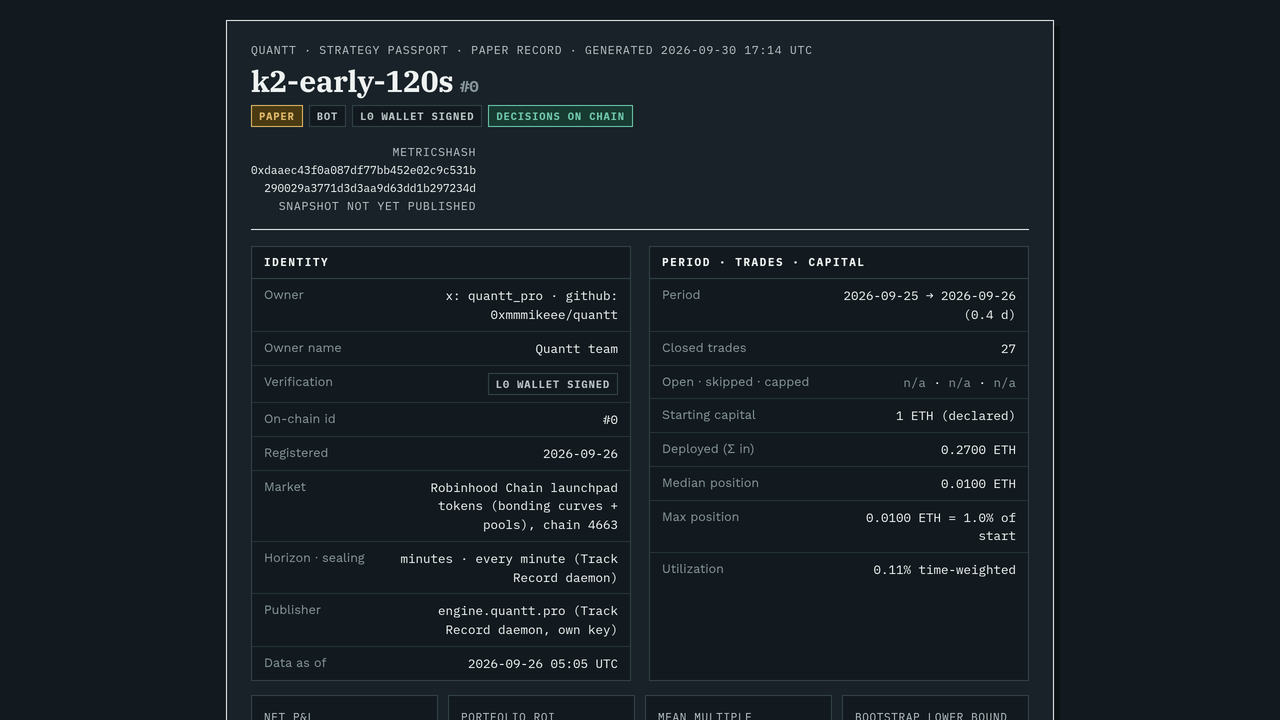Click the BOT badge under the title

[327, 116]
